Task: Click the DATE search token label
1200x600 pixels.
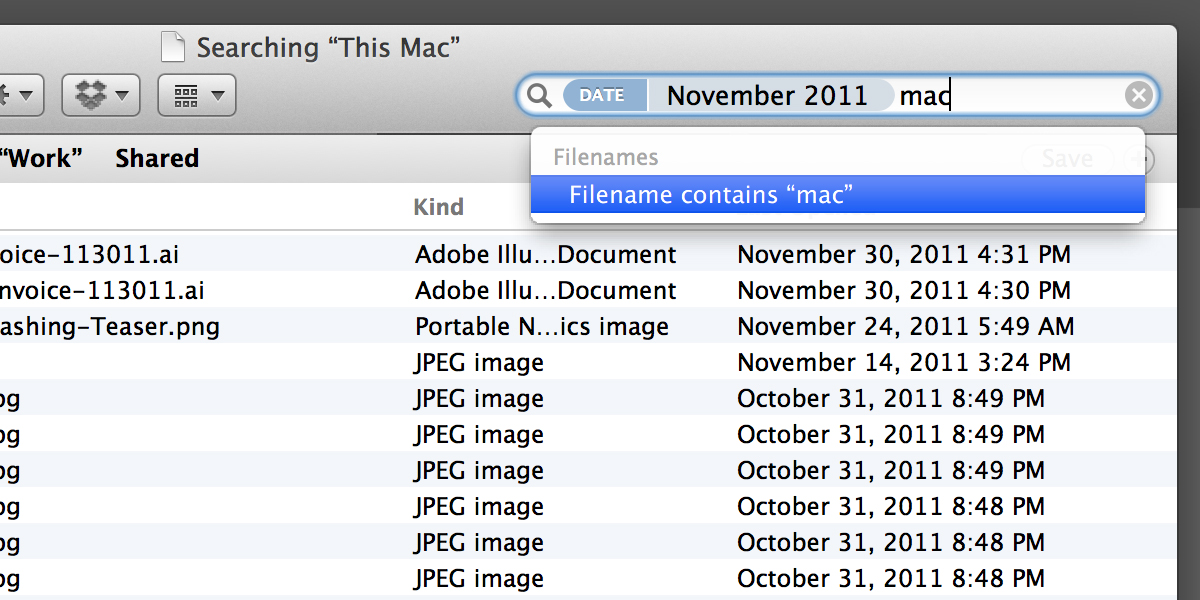Action: point(603,96)
